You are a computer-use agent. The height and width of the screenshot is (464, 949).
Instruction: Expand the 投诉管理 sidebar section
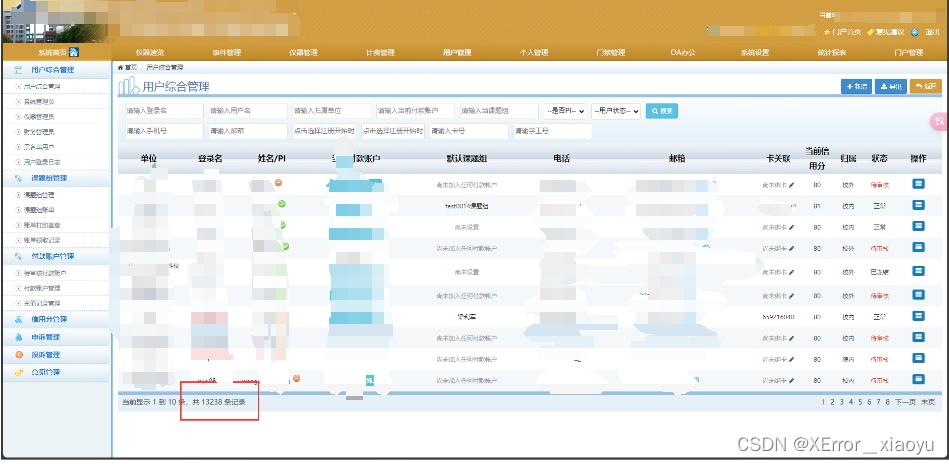(x=56, y=355)
